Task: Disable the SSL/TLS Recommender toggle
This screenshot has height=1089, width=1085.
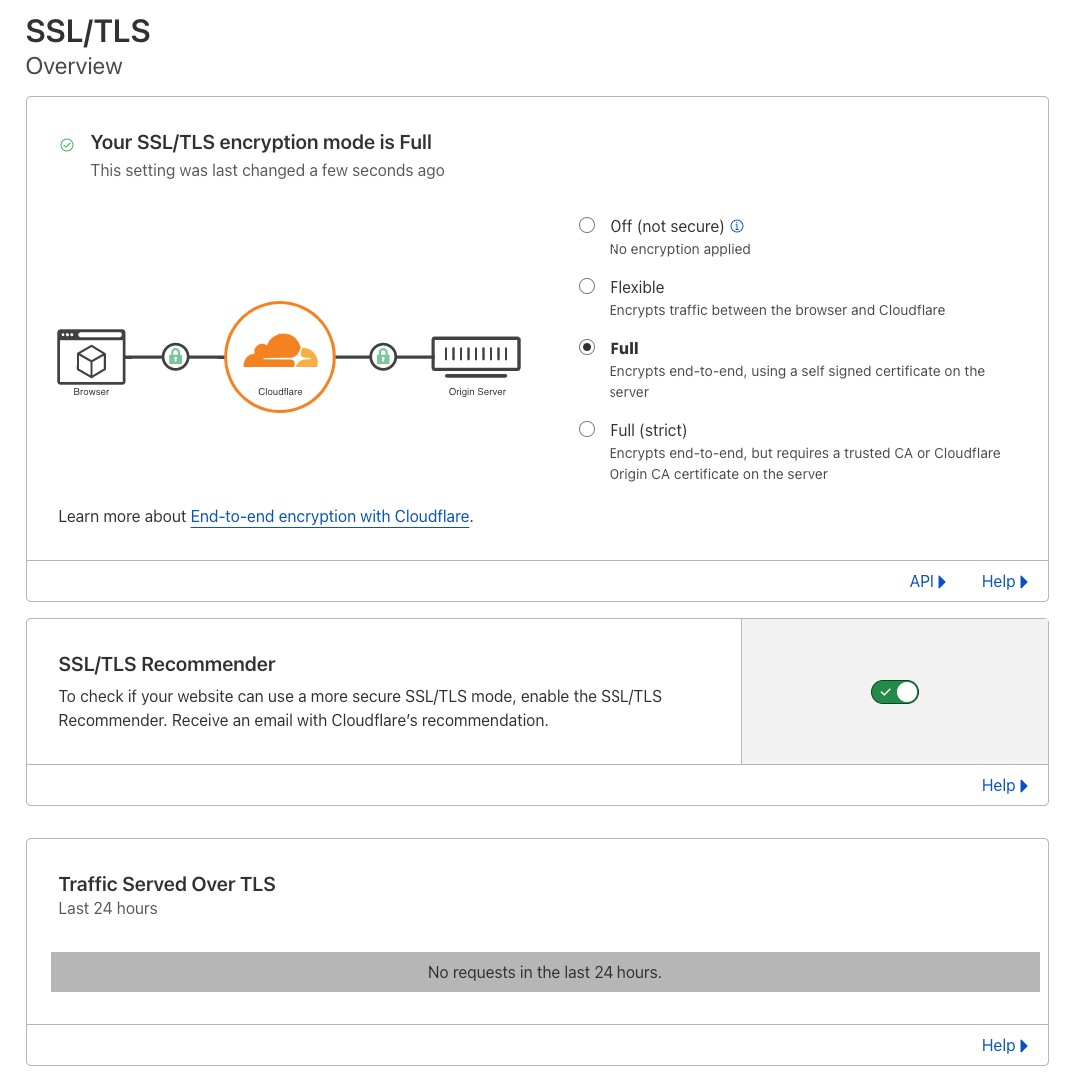Action: pyautogui.click(x=894, y=692)
